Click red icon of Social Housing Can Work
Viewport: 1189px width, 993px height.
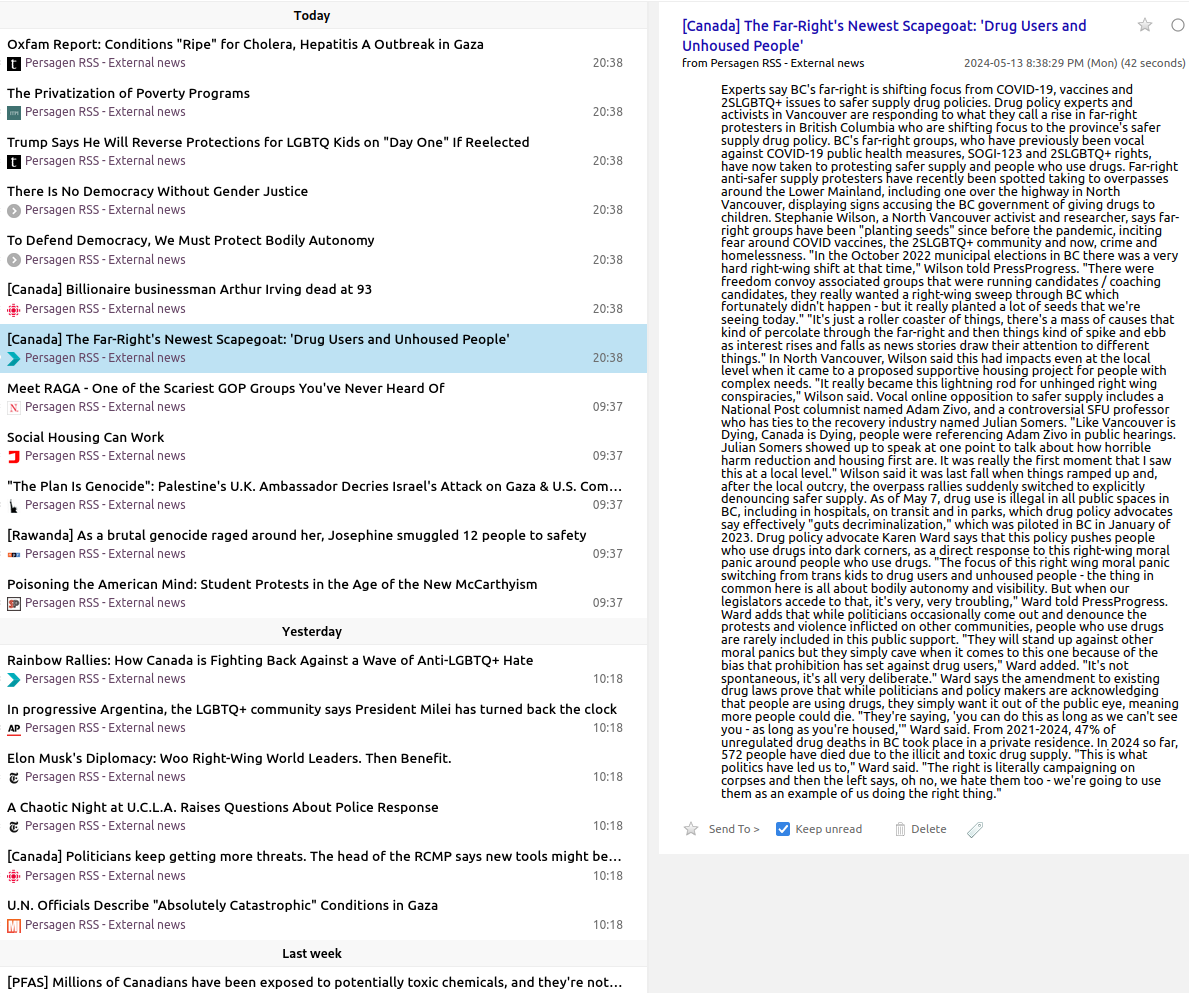click(14, 456)
